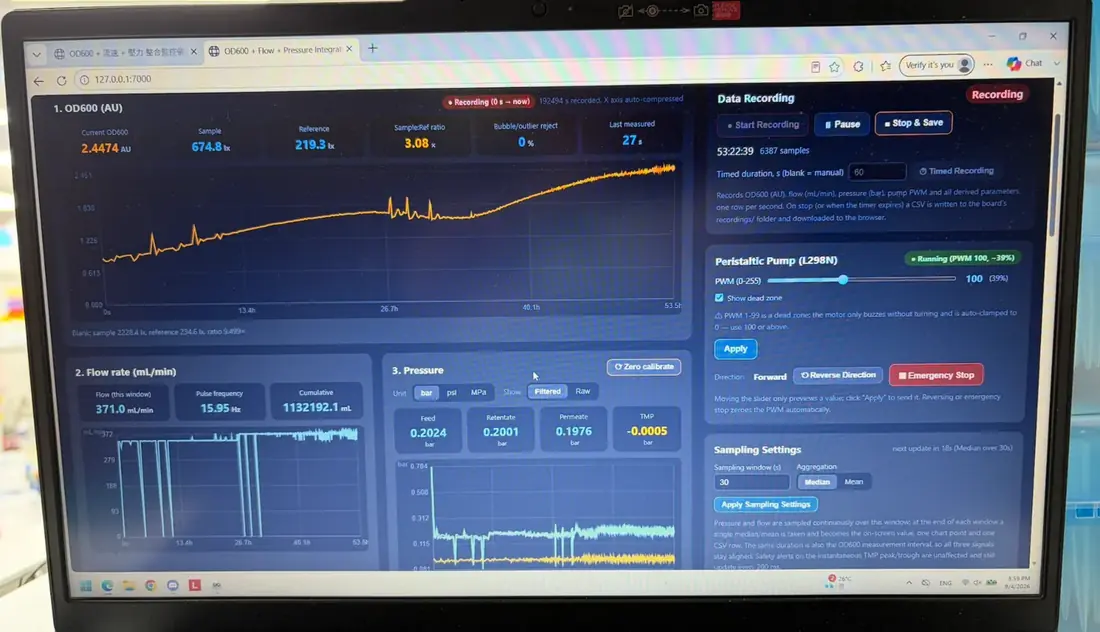Viewport: 1100px width, 632px height.
Task: Open the reading view icon
Action: 815,67
